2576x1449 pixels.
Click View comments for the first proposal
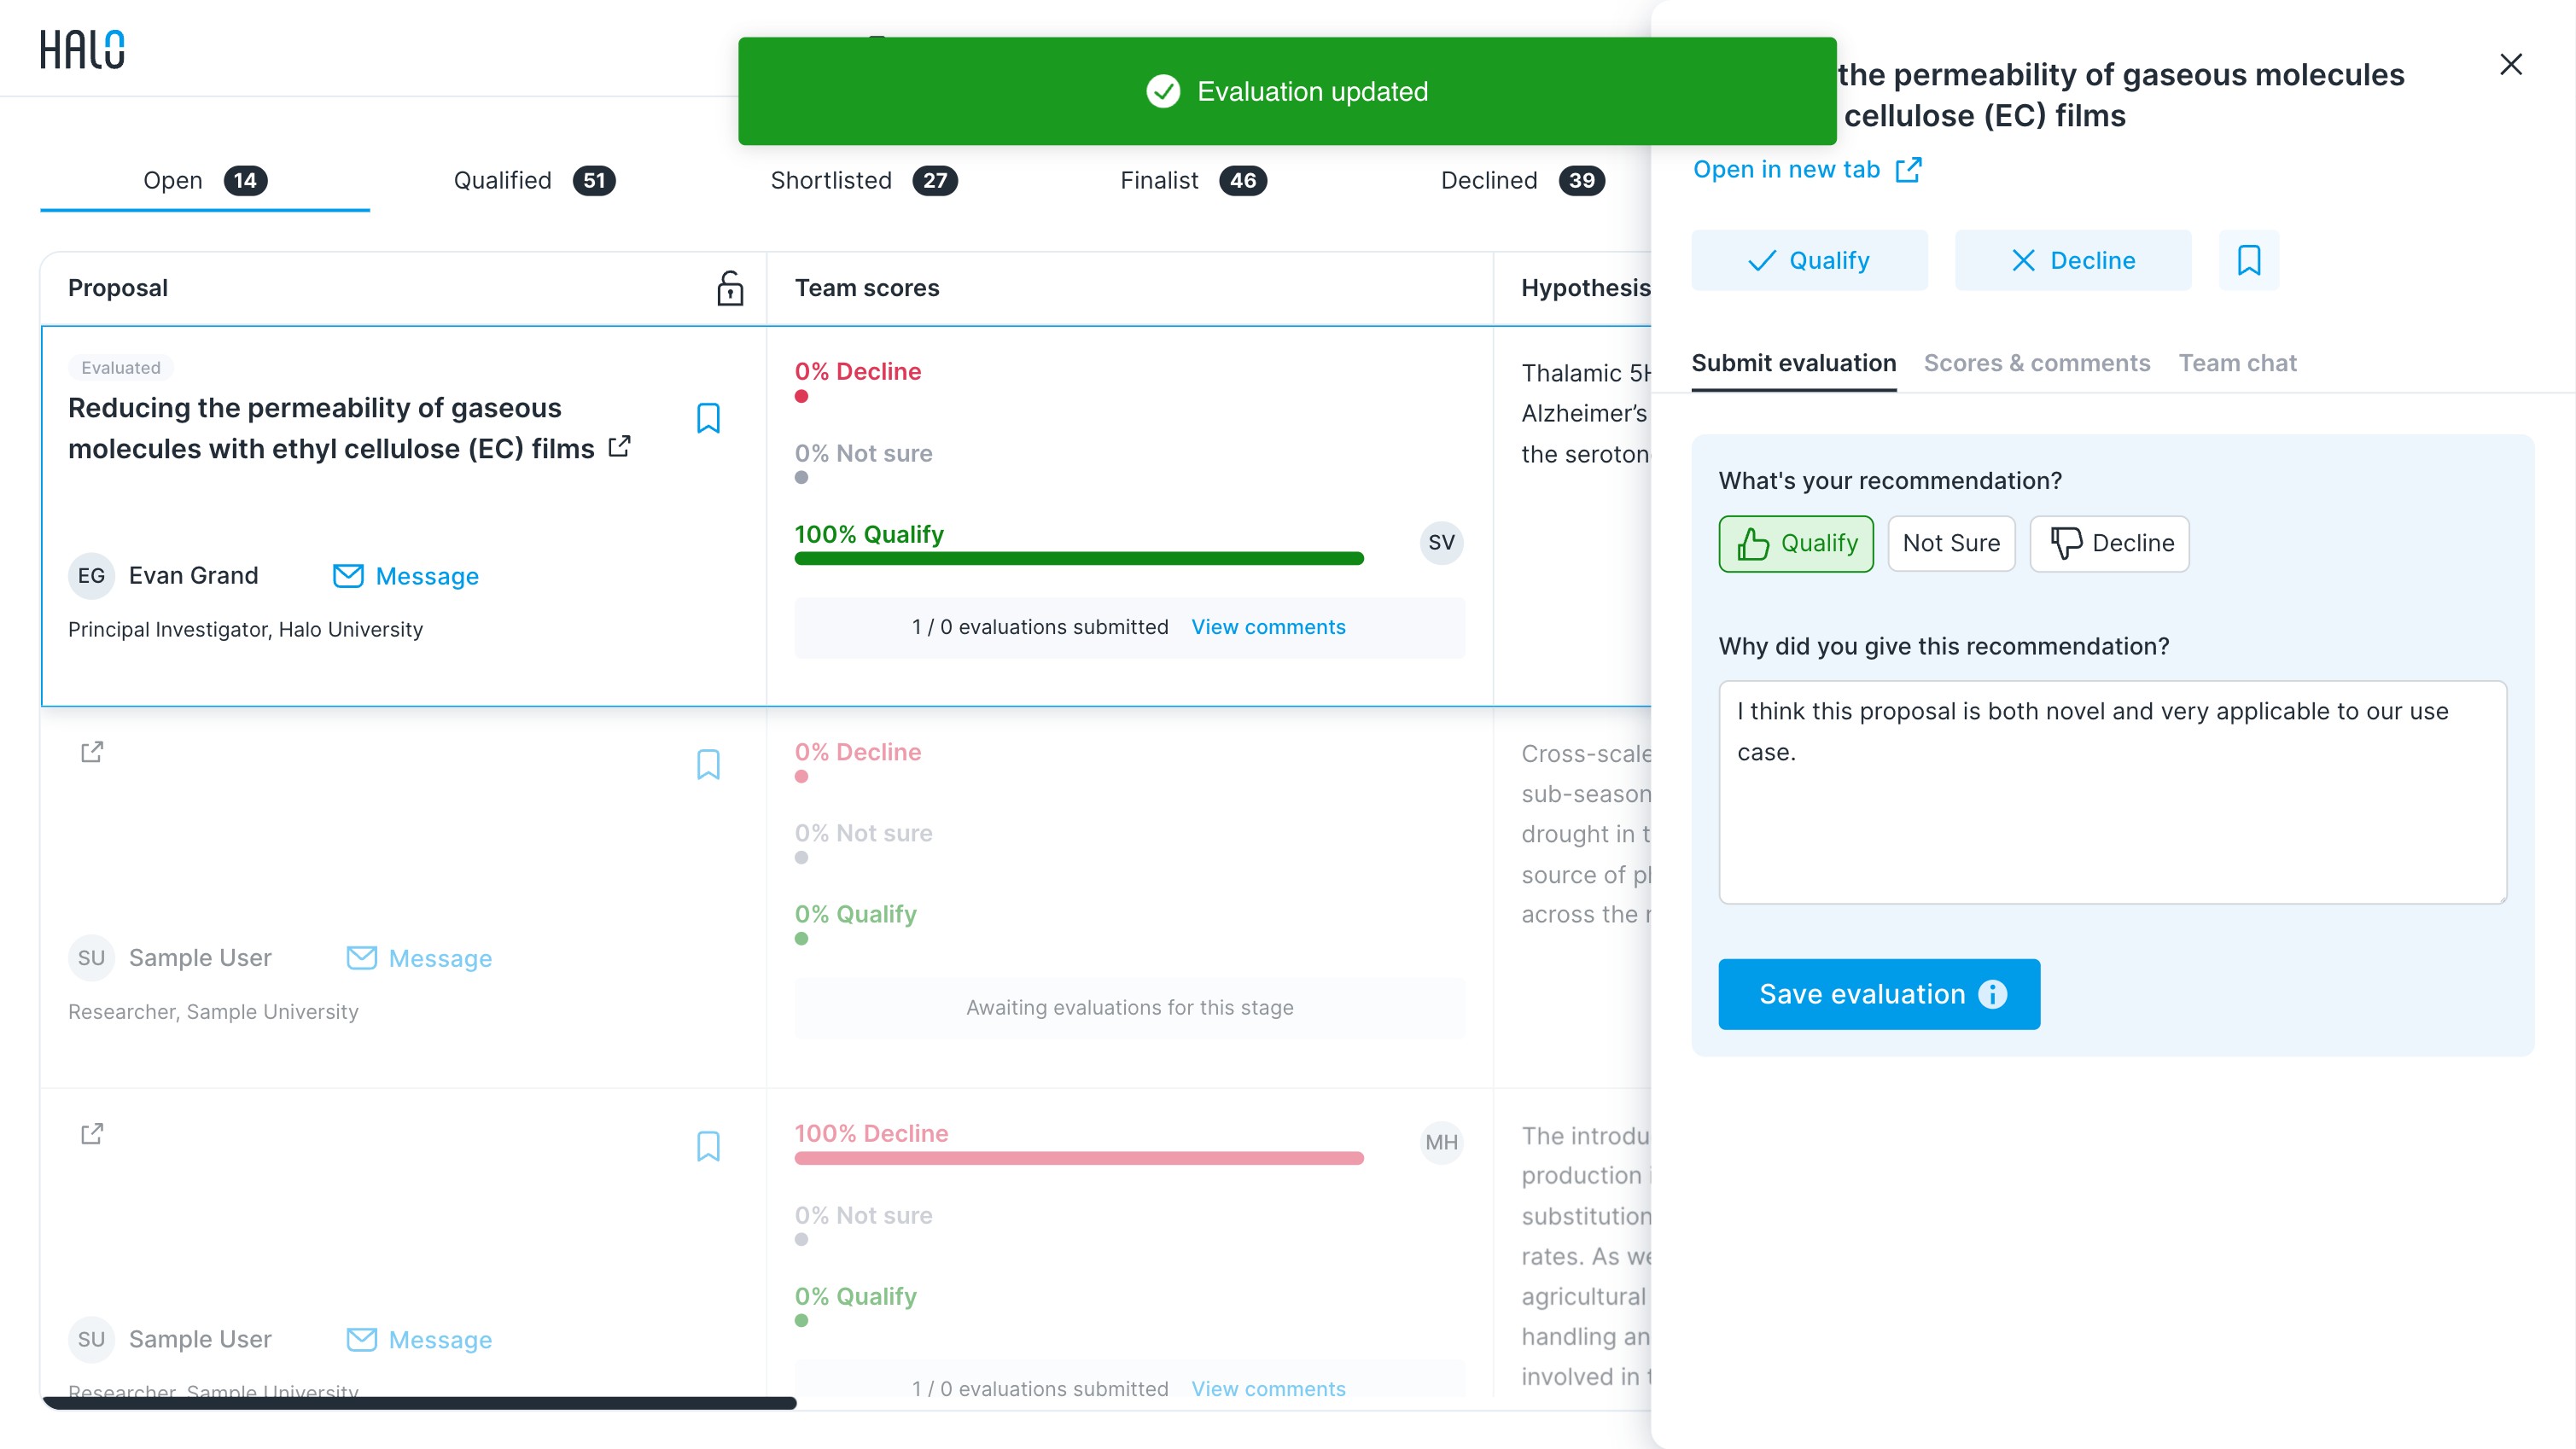(x=1268, y=627)
